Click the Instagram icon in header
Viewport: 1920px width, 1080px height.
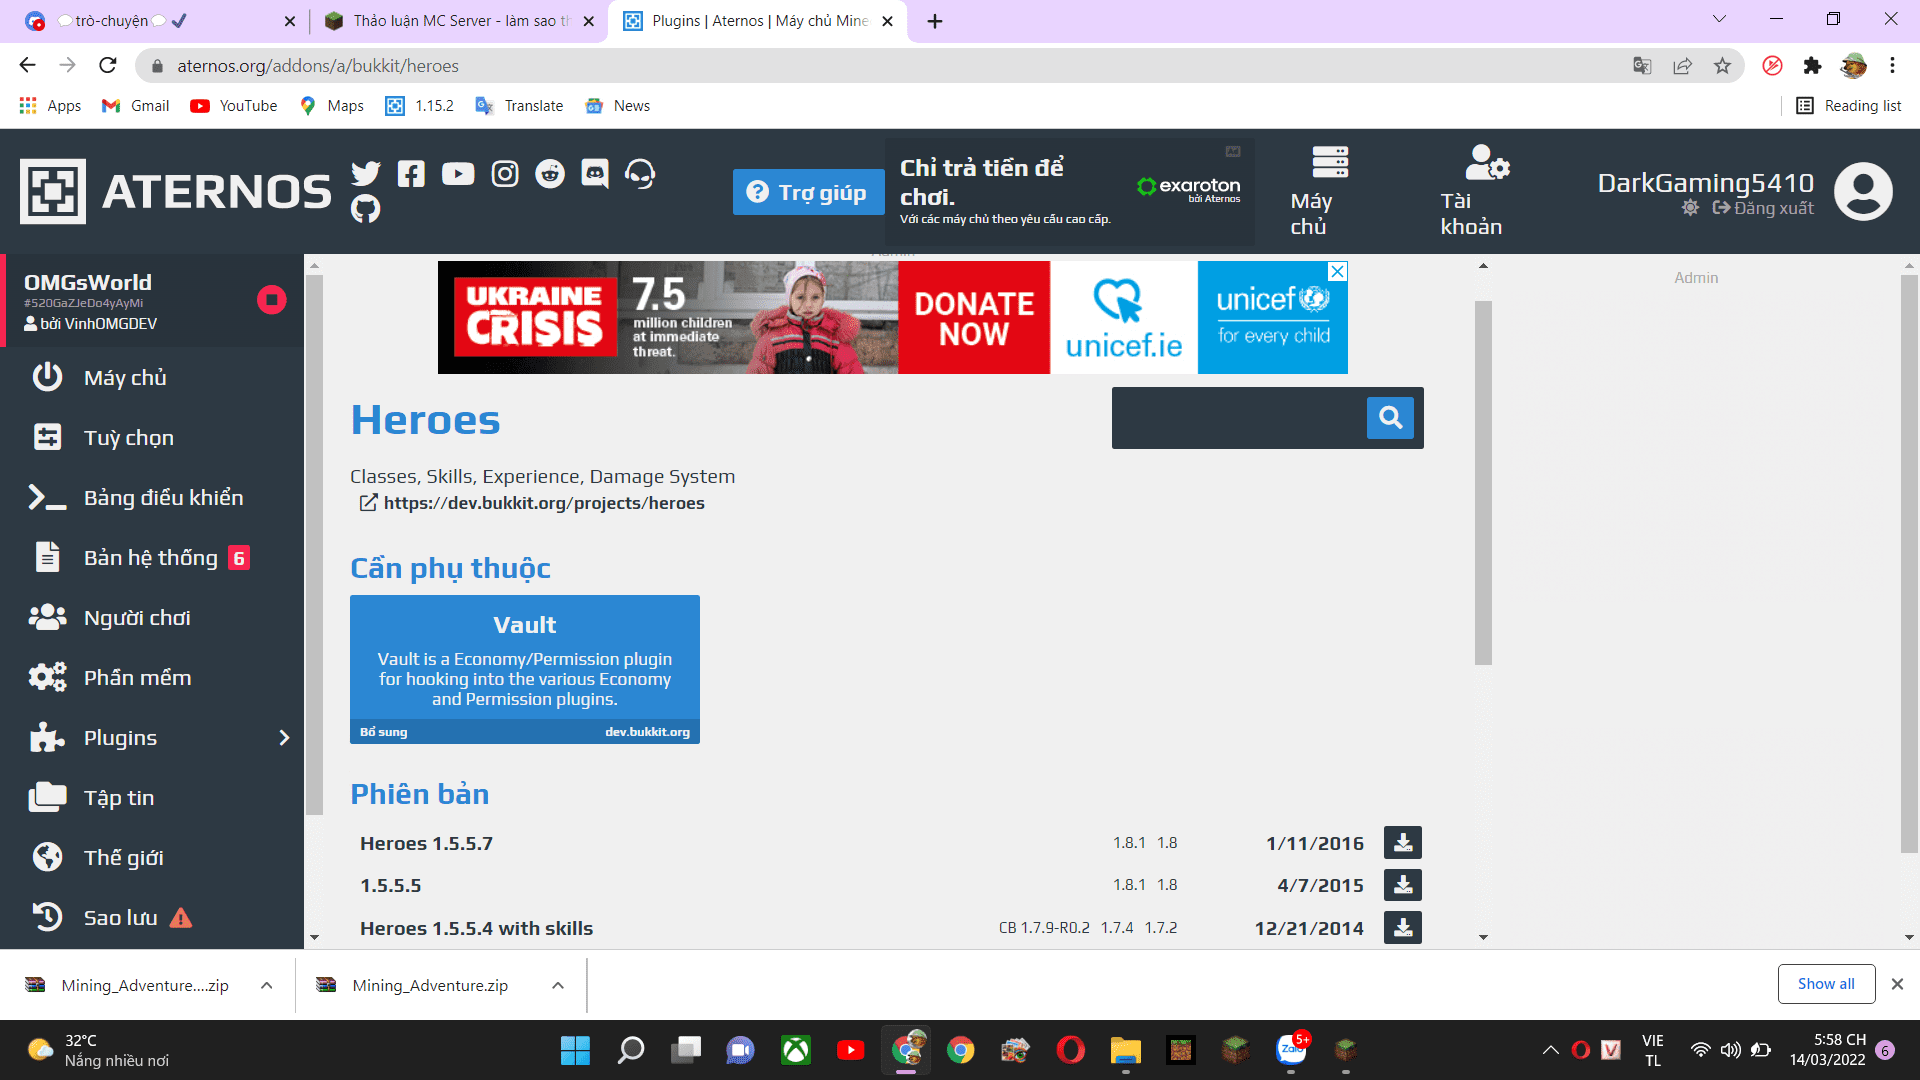[x=505, y=174]
